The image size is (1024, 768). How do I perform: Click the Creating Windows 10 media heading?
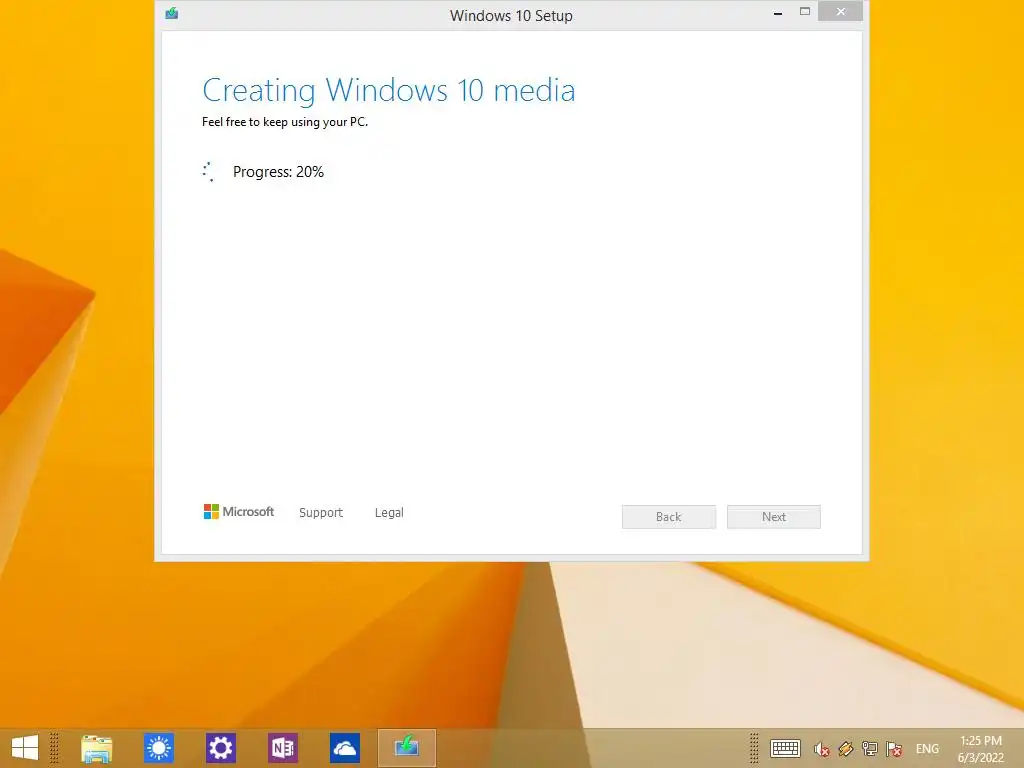pos(389,90)
